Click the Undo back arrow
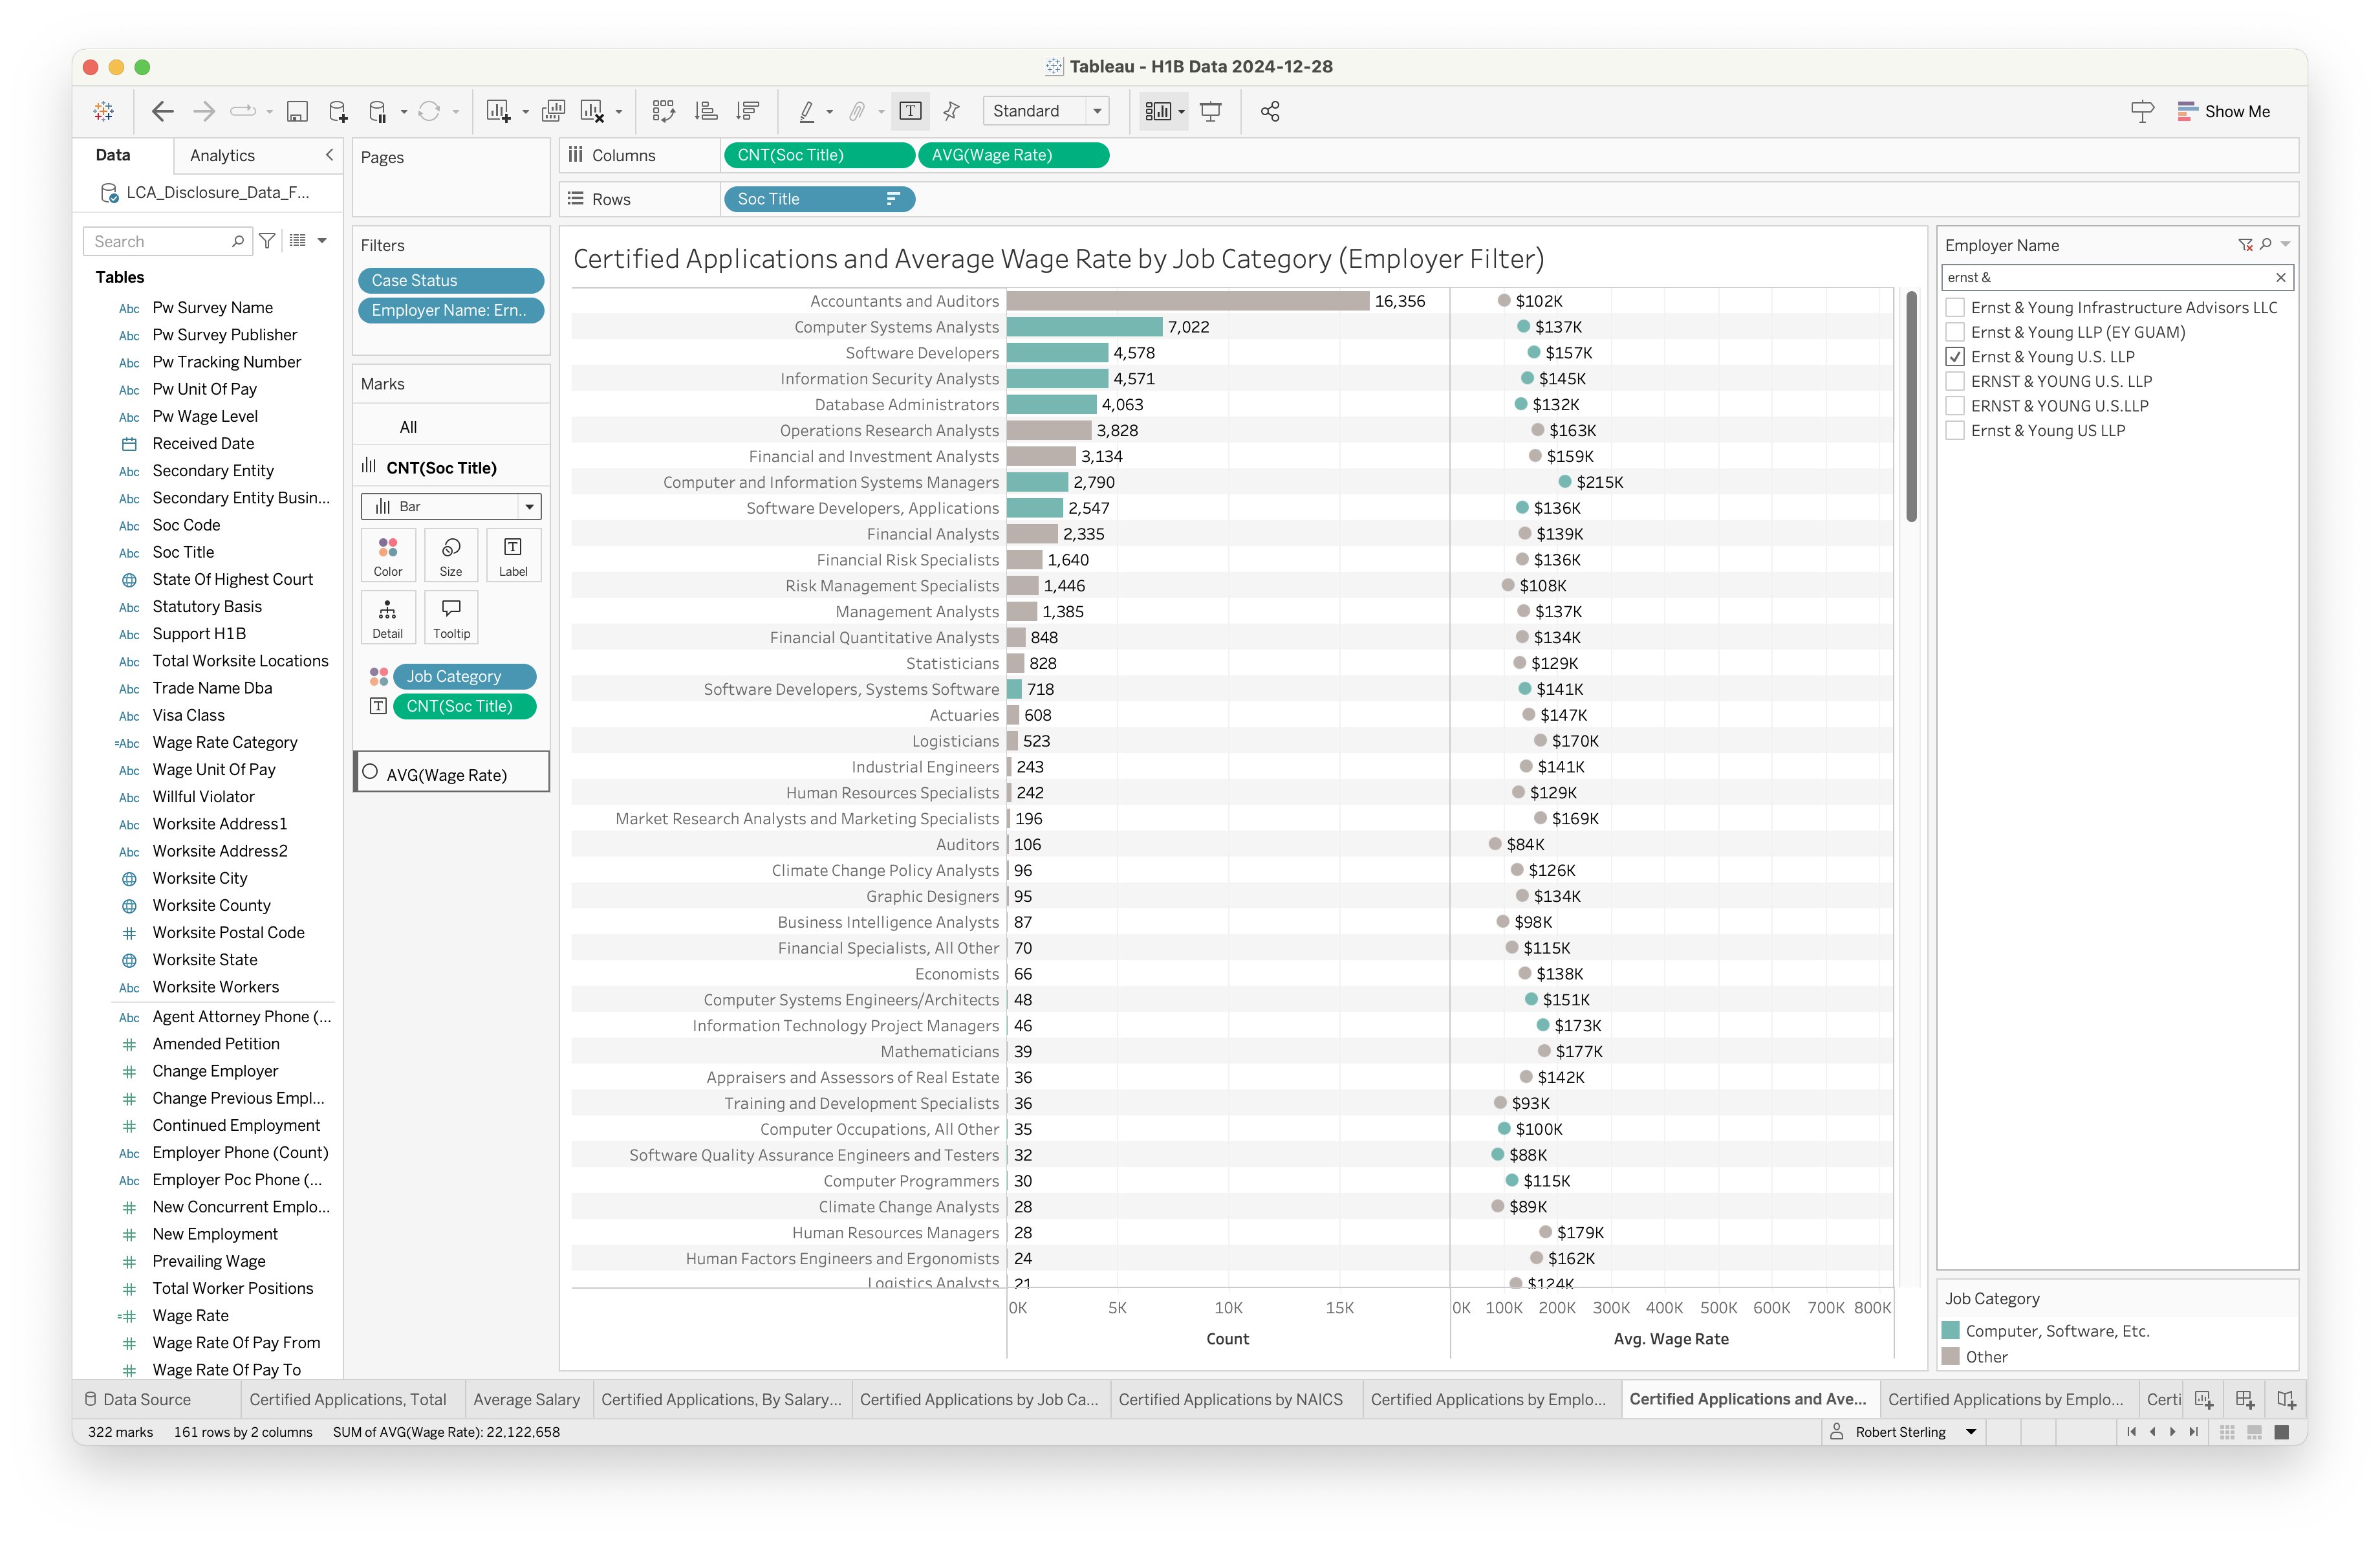Viewport: 2380px width, 1541px height. click(x=163, y=111)
